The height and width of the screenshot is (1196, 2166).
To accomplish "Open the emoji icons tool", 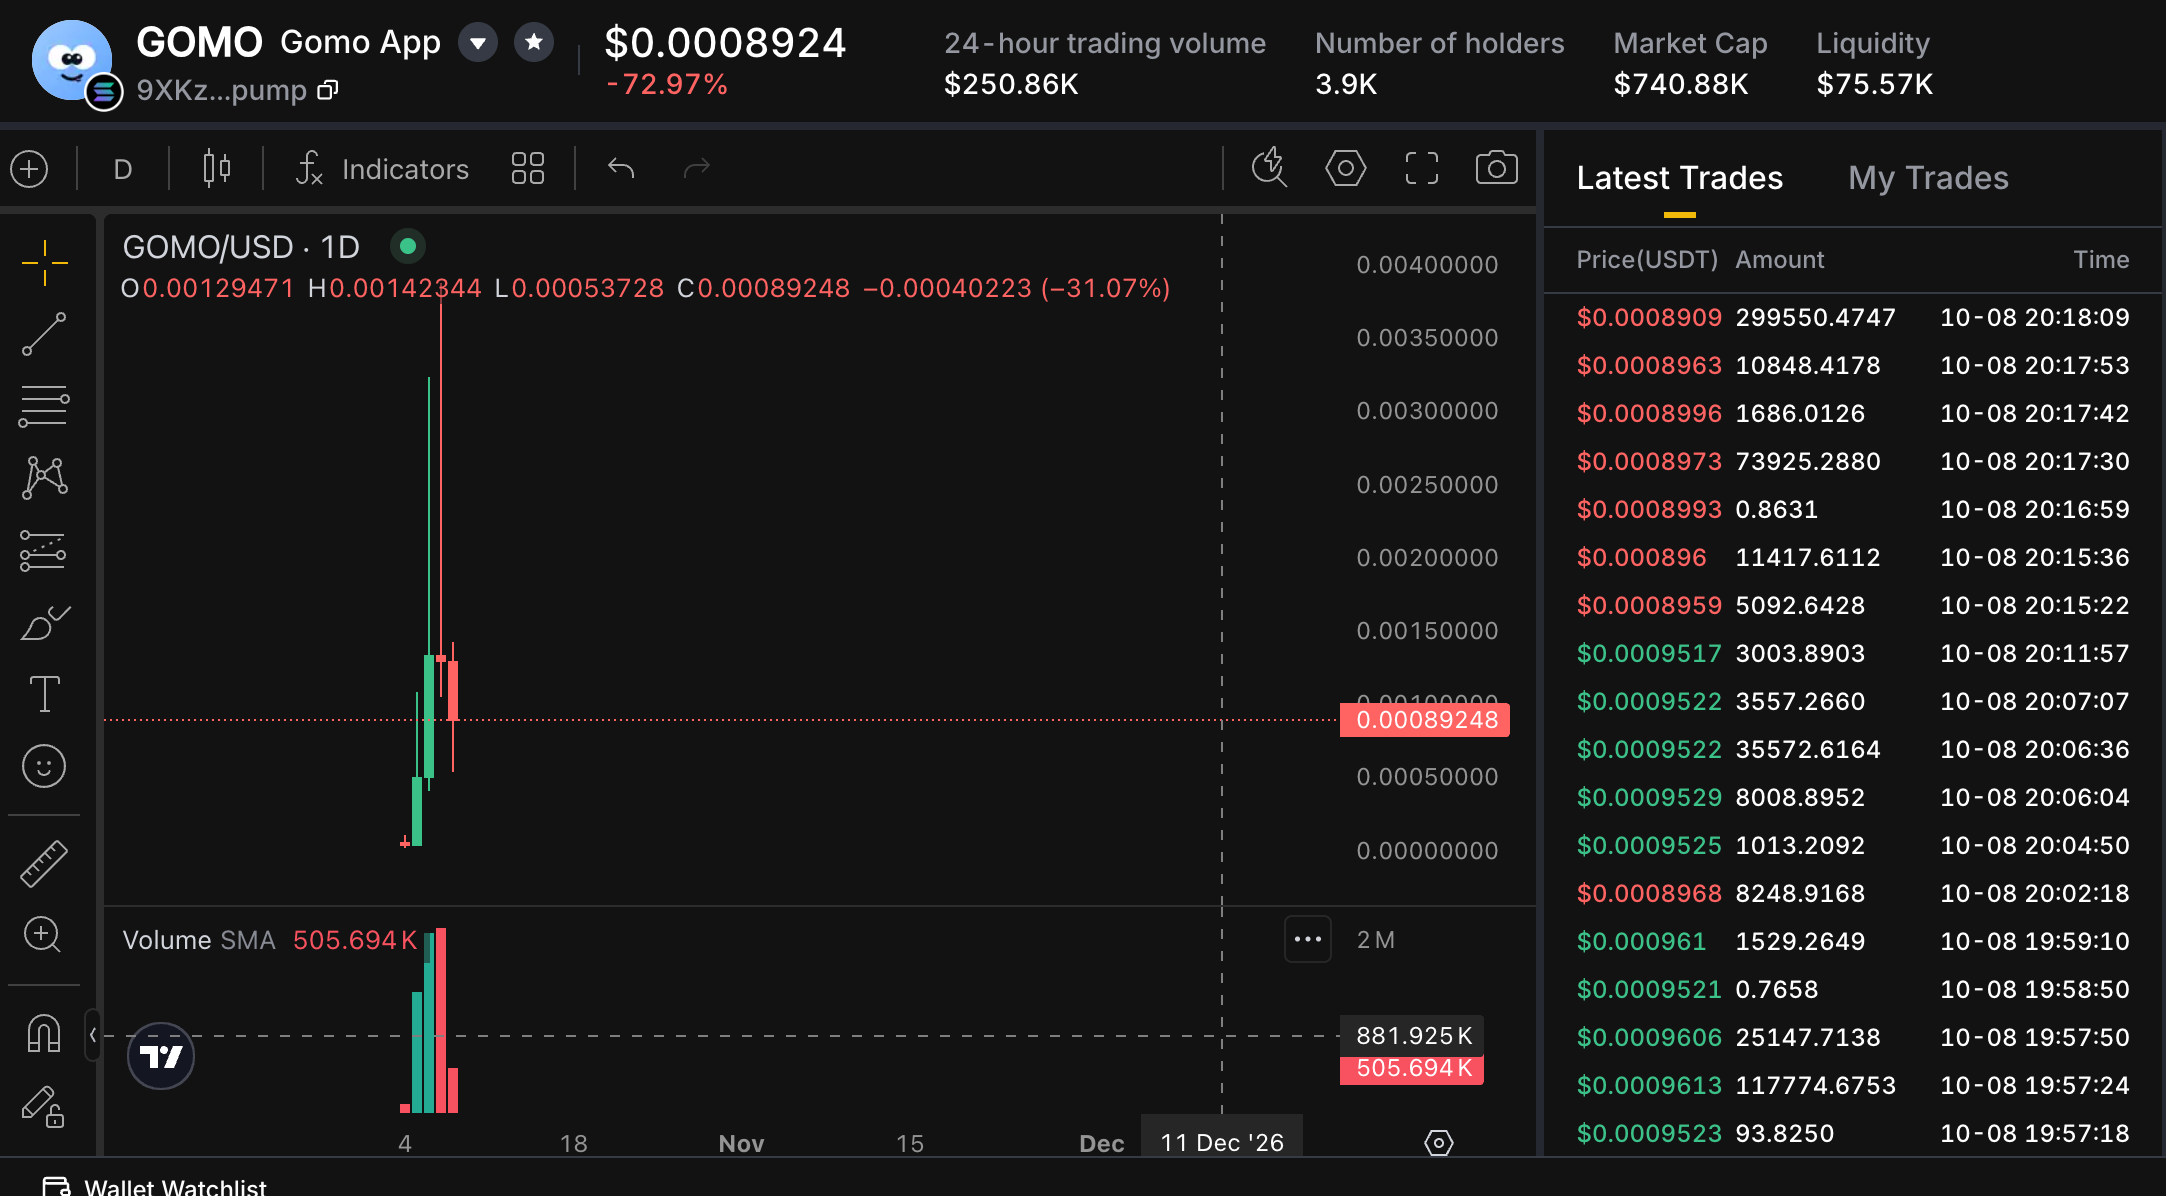I will 44,766.
